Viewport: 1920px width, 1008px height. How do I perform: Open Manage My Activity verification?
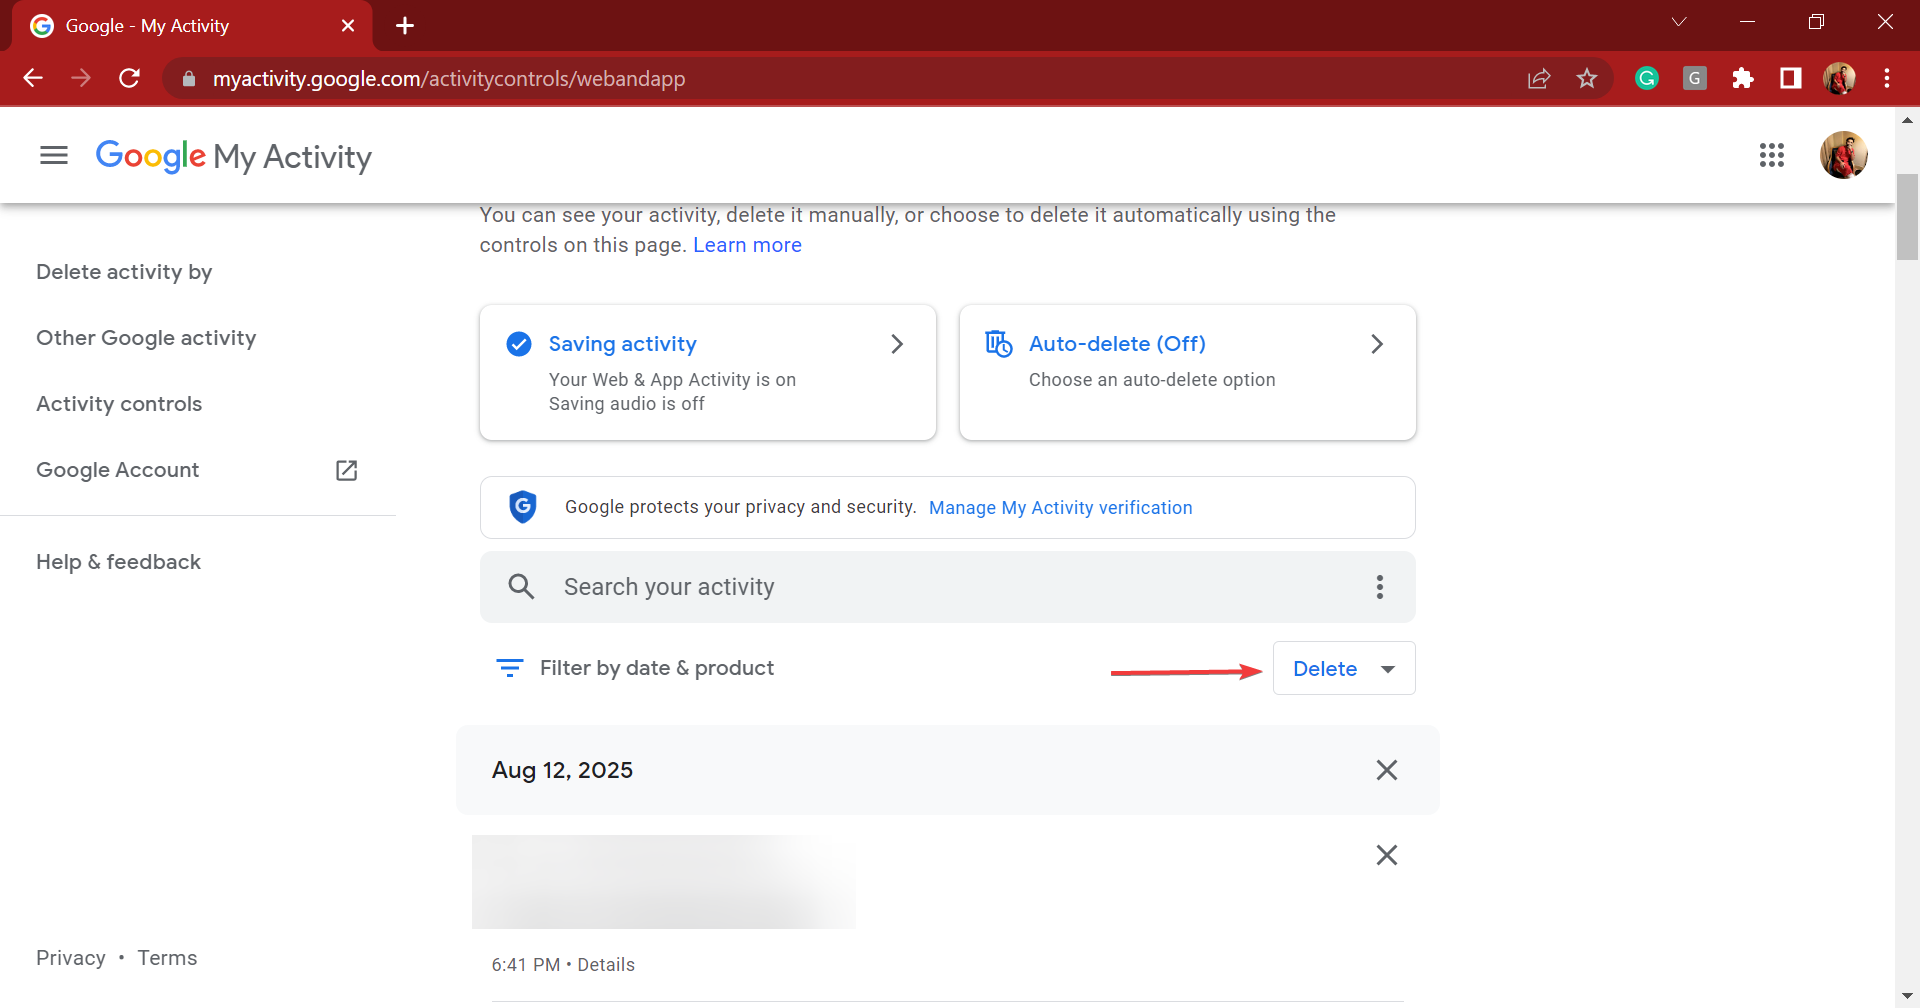tap(1060, 508)
